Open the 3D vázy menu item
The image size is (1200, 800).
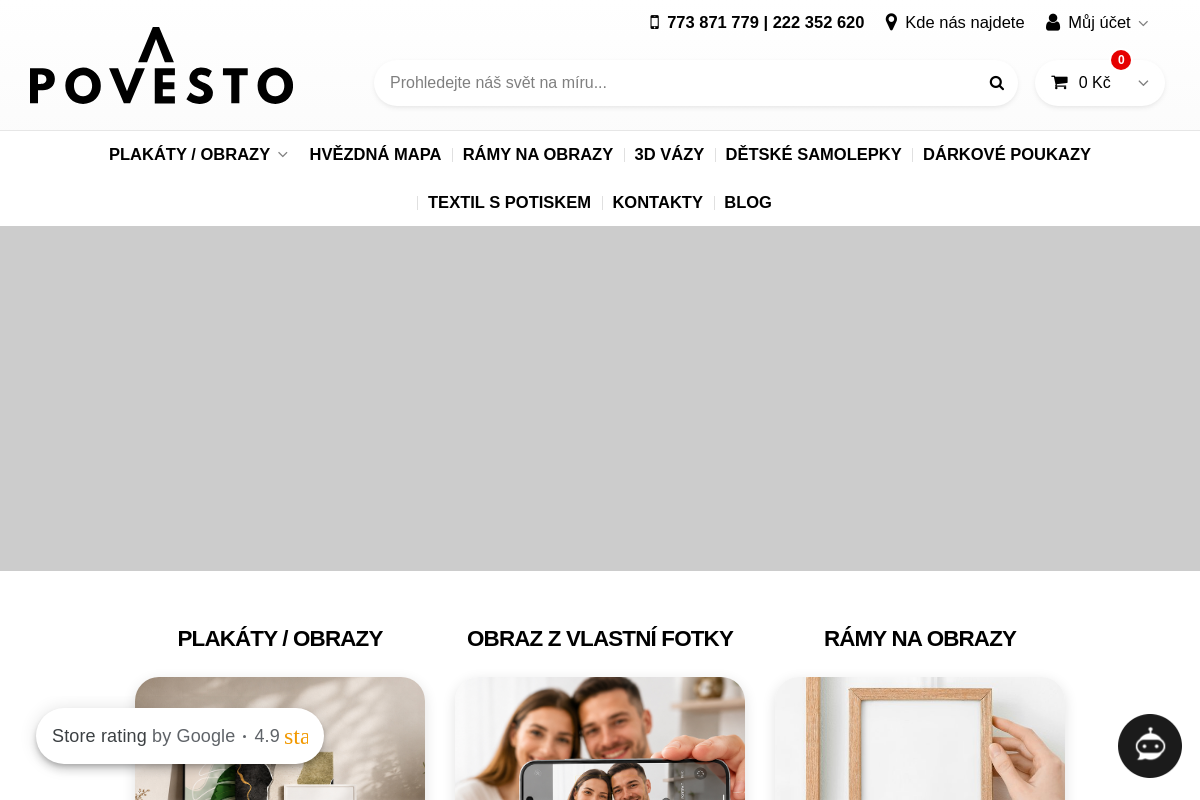tap(669, 155)
